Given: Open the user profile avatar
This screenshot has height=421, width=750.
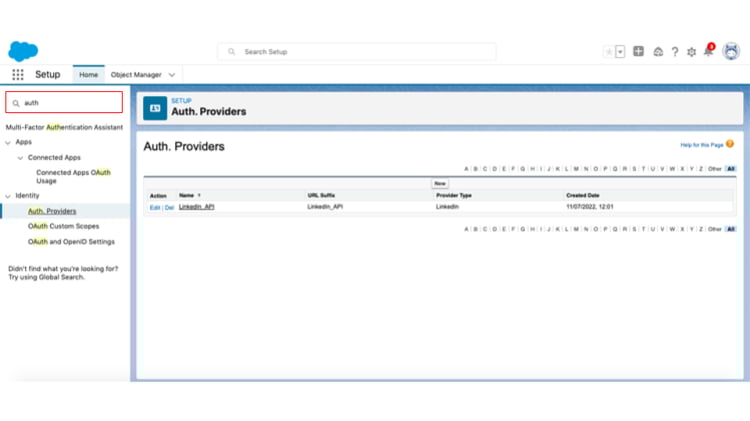Looking at the screenshot, I should [731, 51].
